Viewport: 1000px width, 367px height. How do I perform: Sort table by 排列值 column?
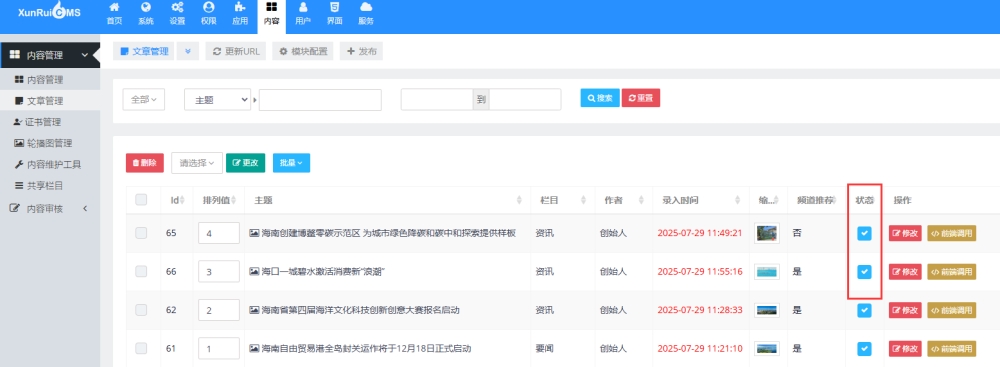[219, 200]
